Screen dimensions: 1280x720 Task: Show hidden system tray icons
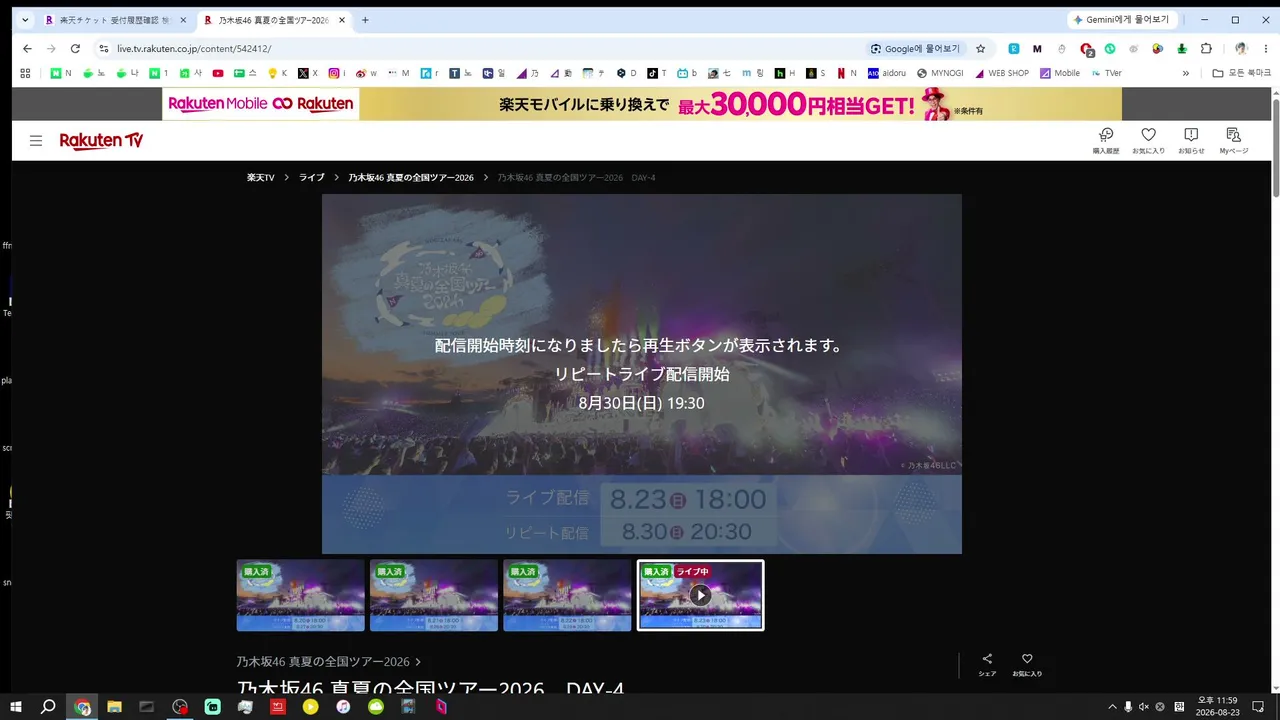[1112, 707]
